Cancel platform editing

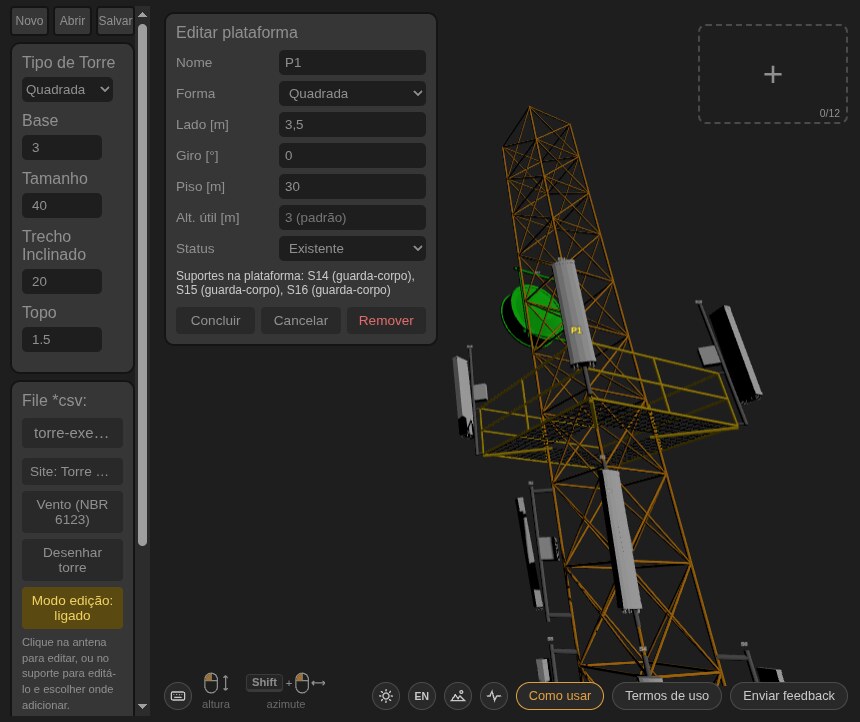point(301,320)
